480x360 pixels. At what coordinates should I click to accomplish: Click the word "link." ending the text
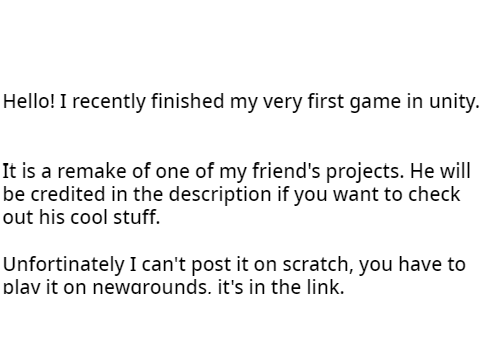[x=325, y=287]
